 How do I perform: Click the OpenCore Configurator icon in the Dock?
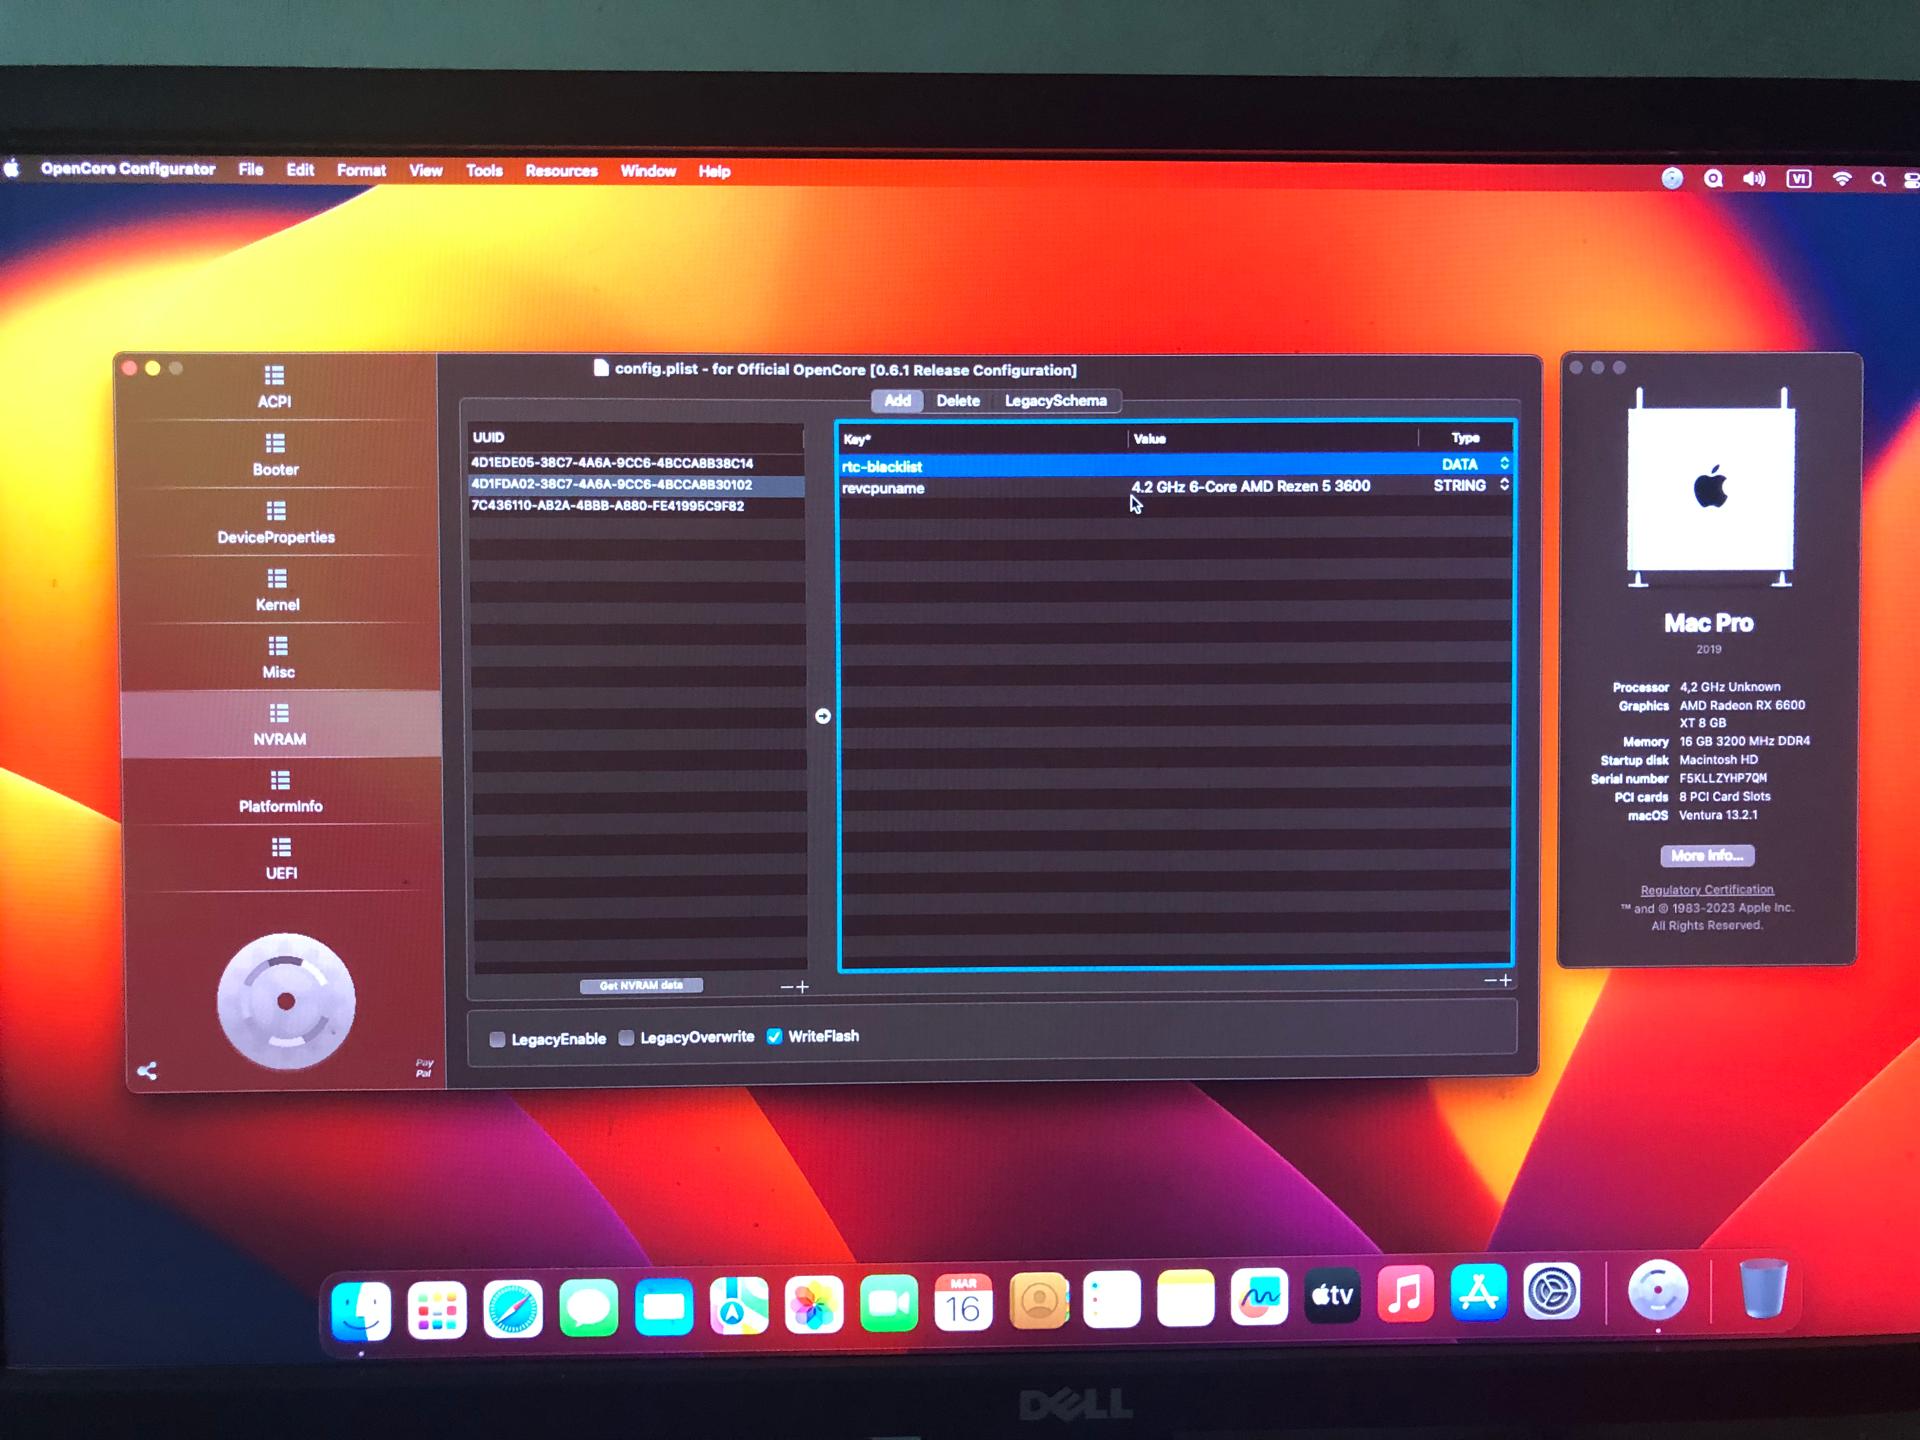coord(1657,1291)
